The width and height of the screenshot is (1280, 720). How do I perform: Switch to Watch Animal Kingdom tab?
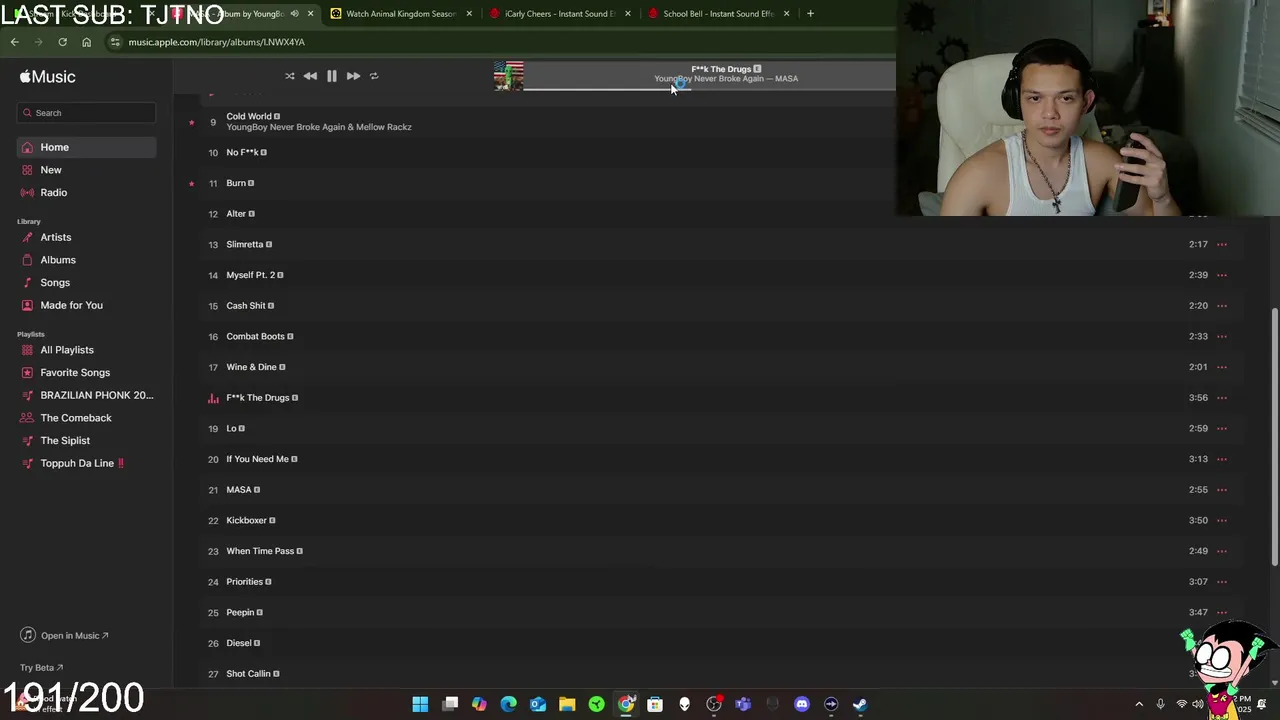401,14
